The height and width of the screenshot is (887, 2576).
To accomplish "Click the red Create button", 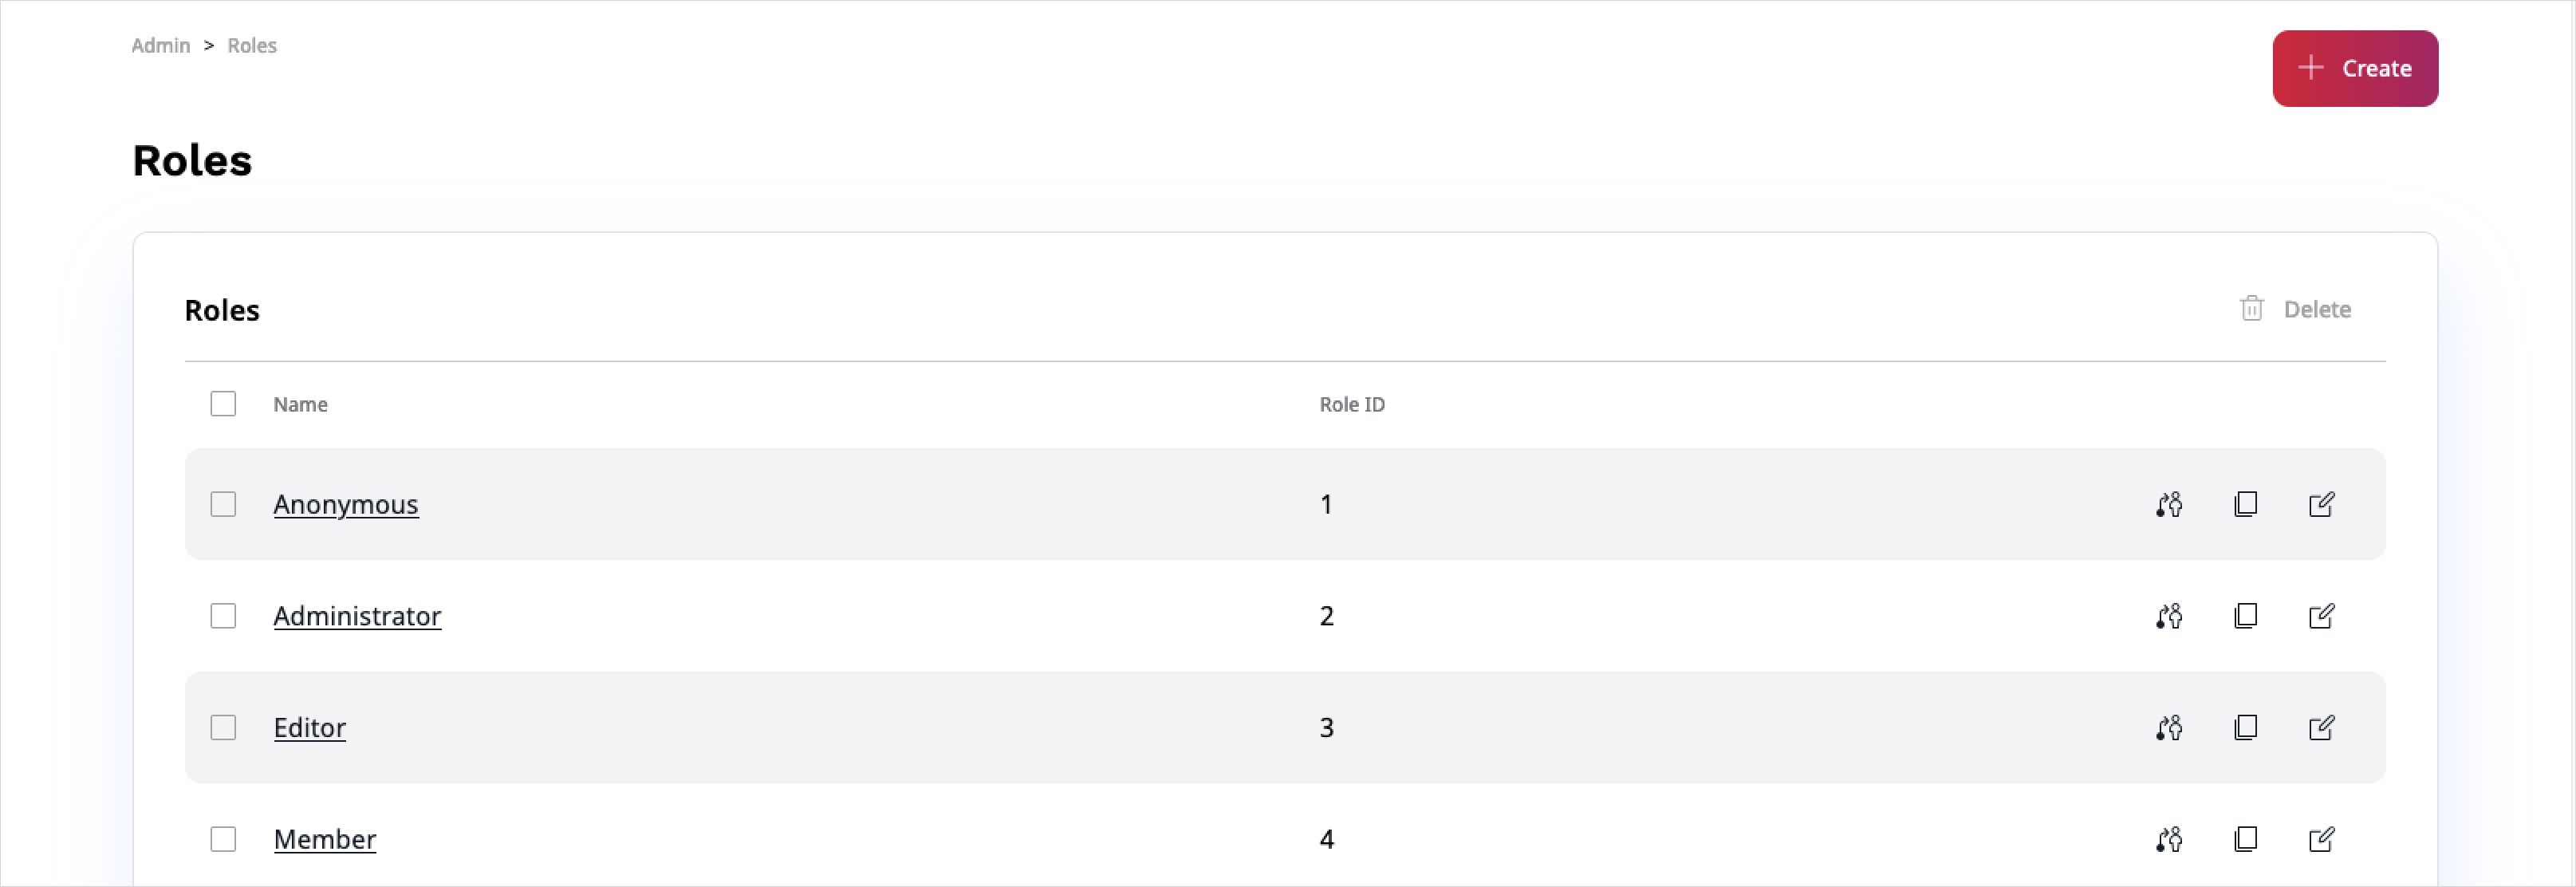I will [x=2354, y=68].
